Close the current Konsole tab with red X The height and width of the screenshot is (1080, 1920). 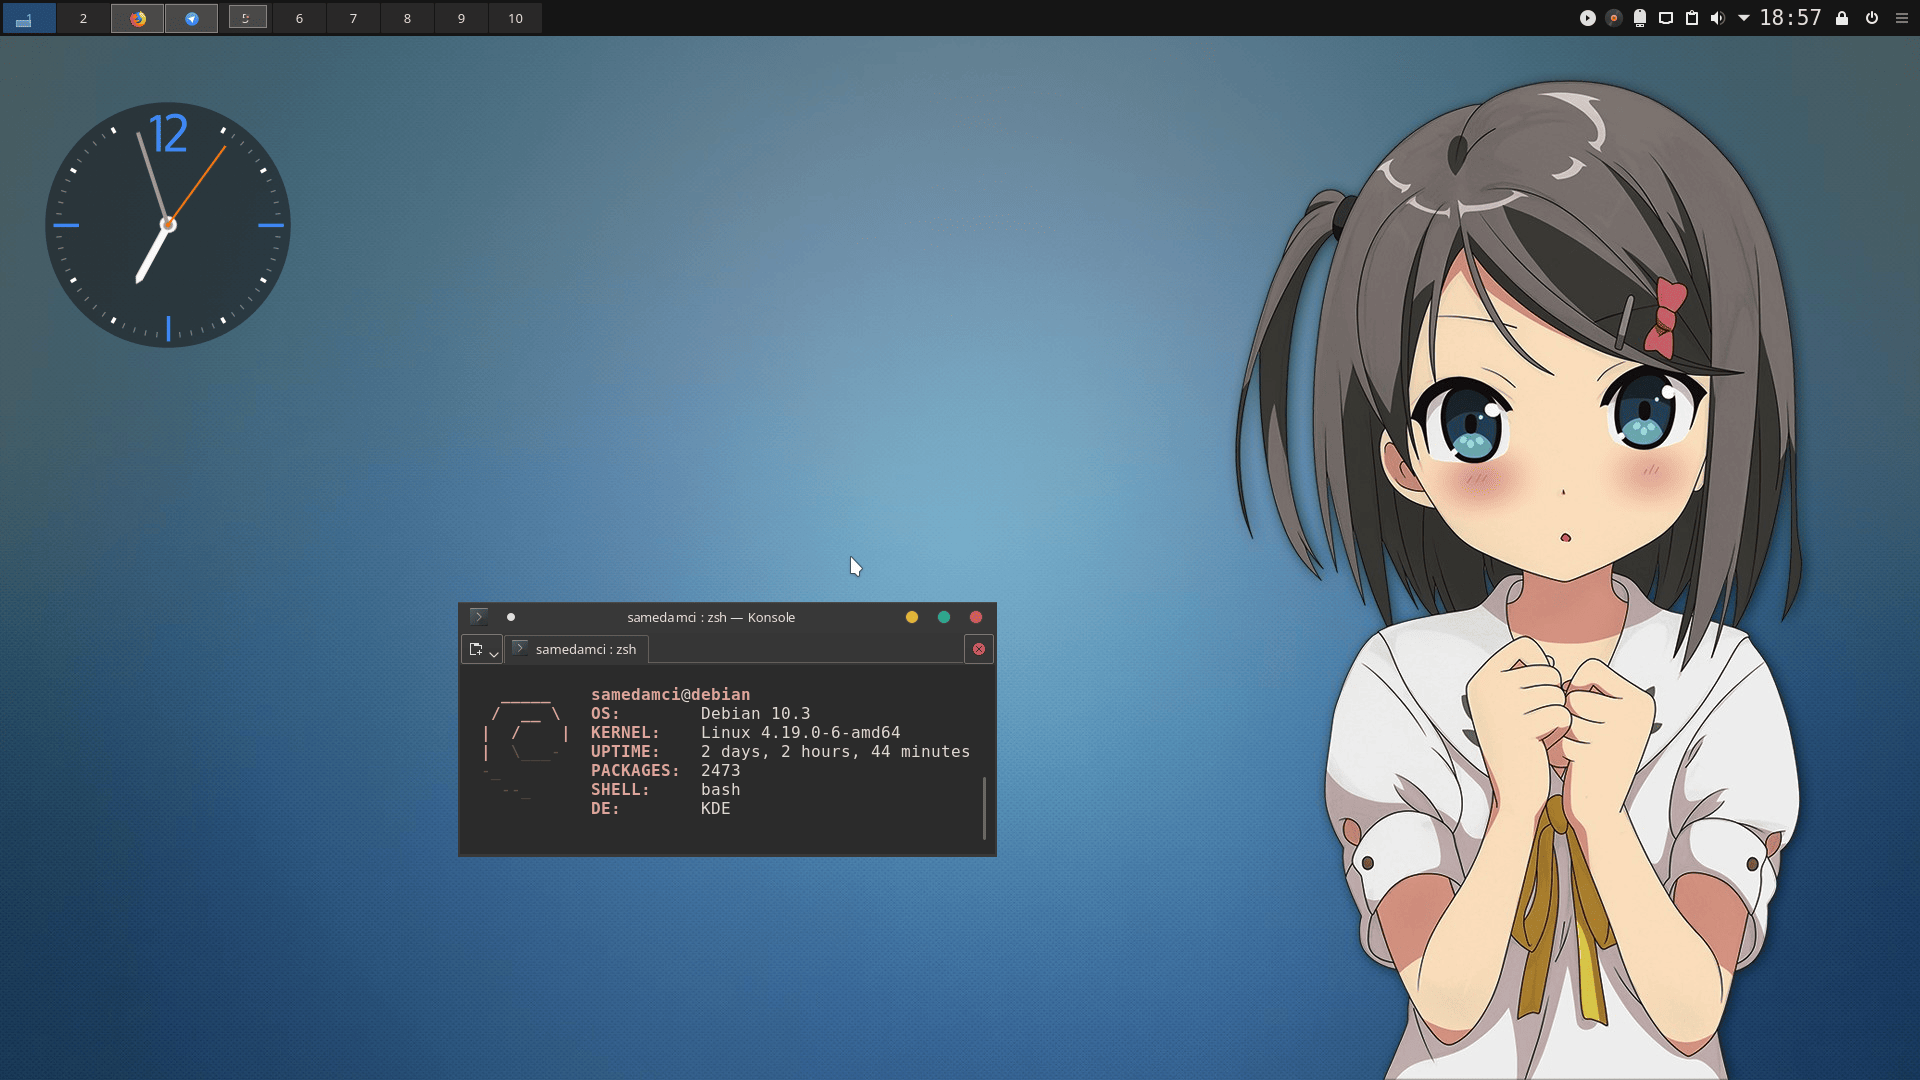(978, 649)
